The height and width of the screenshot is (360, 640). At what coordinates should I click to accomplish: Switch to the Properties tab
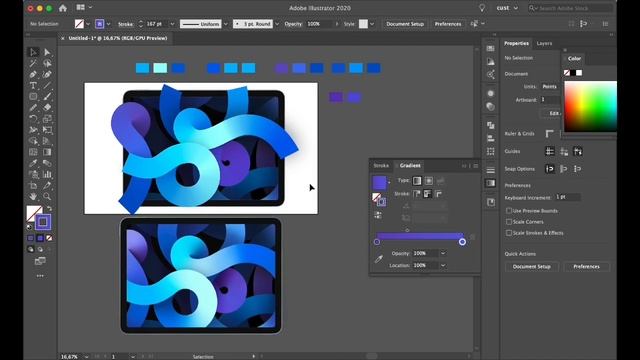click(516, 43)
